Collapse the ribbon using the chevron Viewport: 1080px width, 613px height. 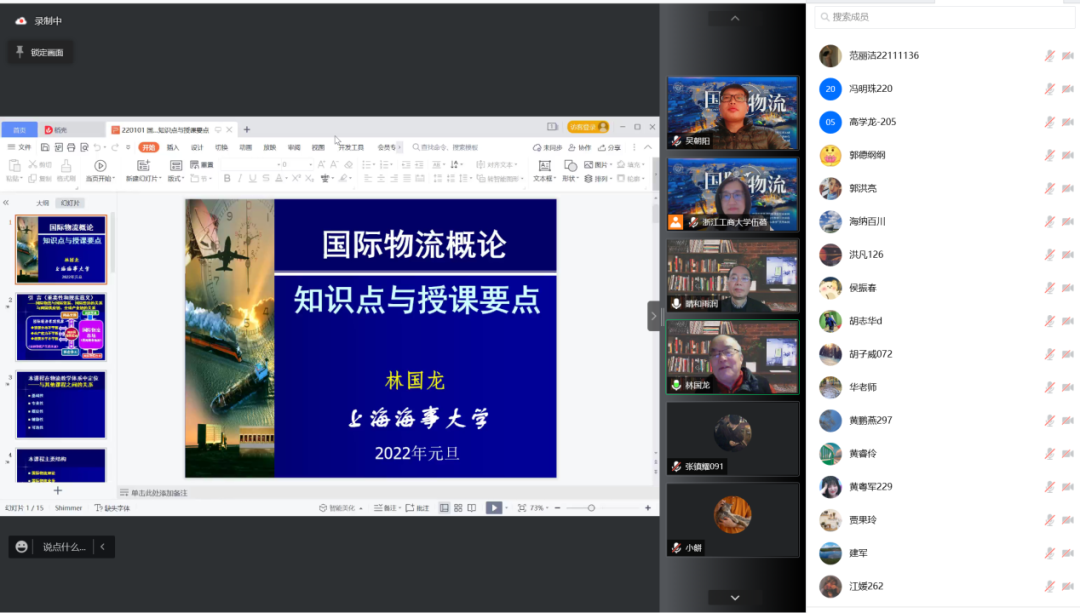point(649,147)
